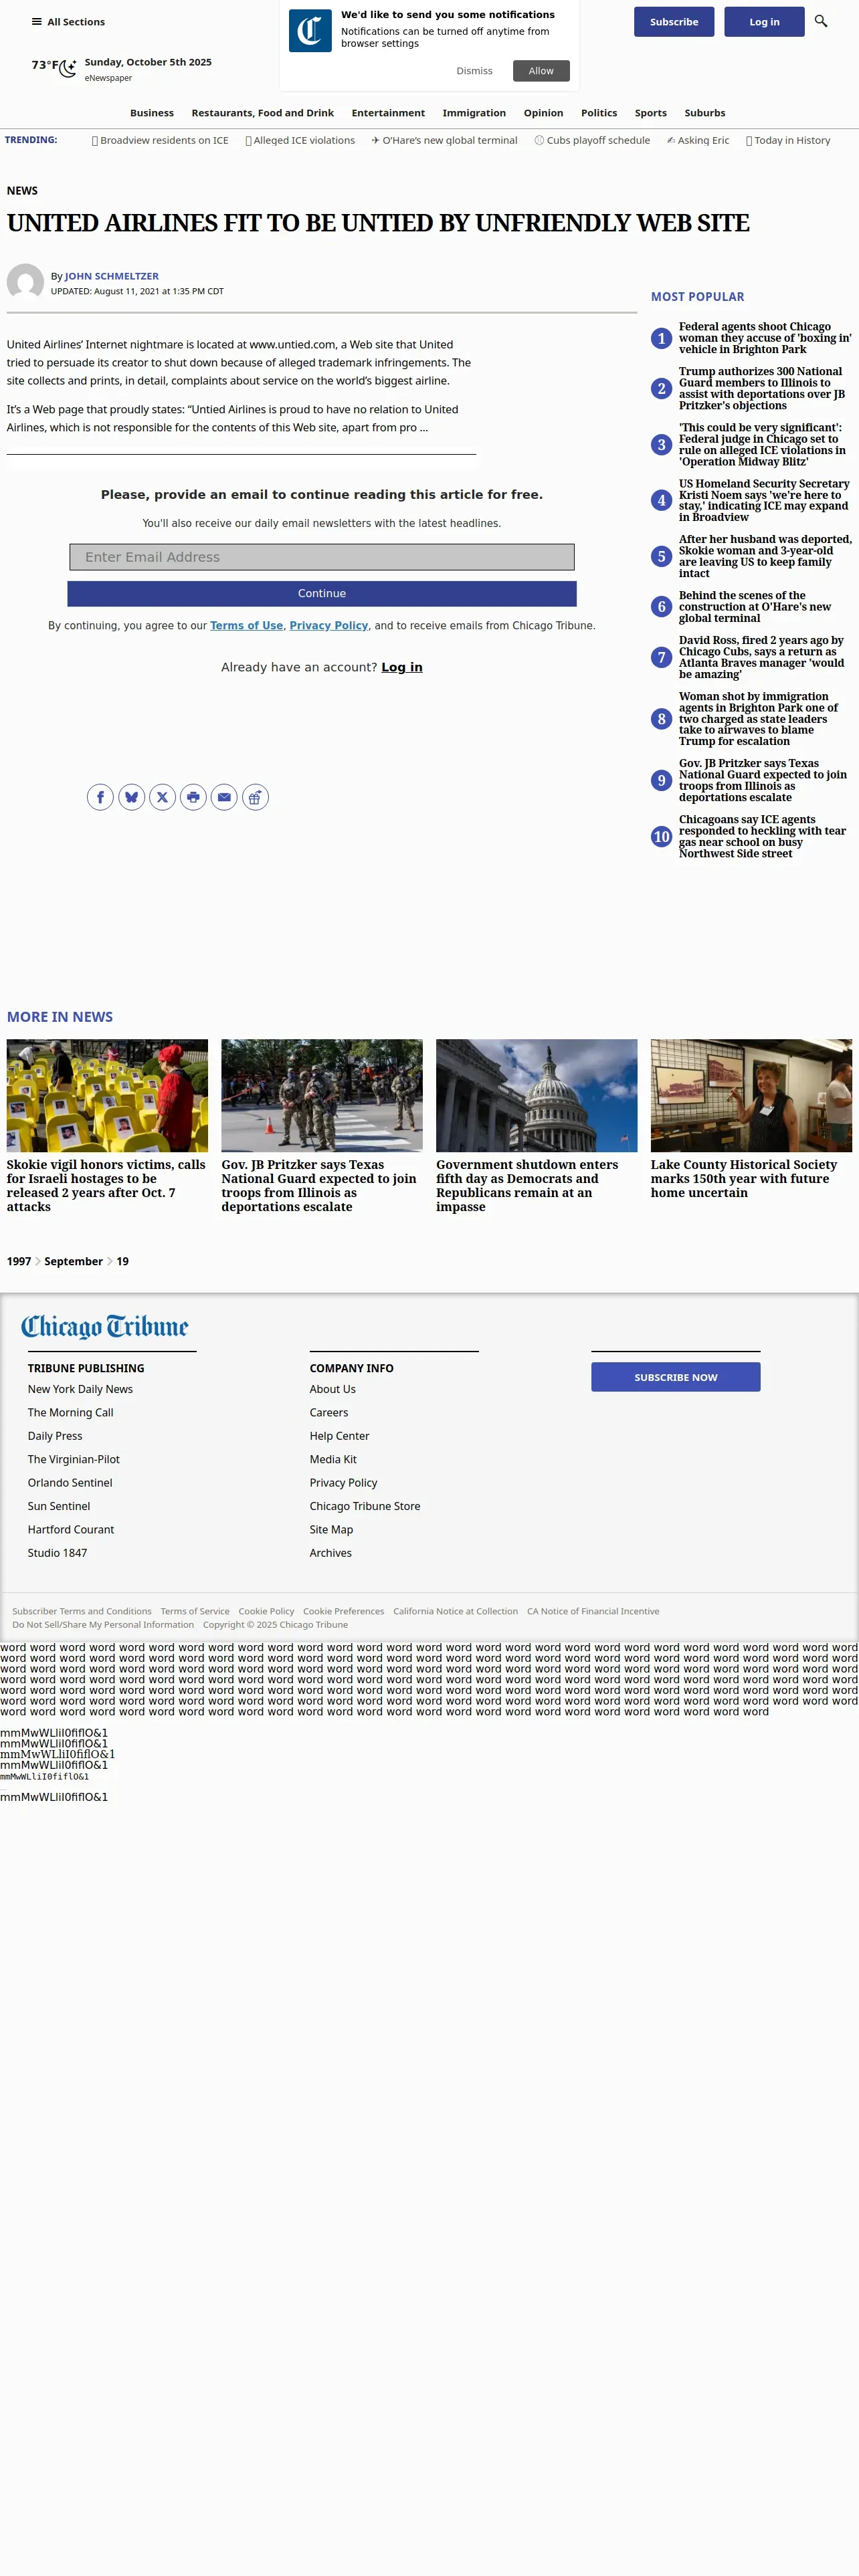Focus the Enter Email Address field
The image size is (859, 2576).
coord(322,557)
